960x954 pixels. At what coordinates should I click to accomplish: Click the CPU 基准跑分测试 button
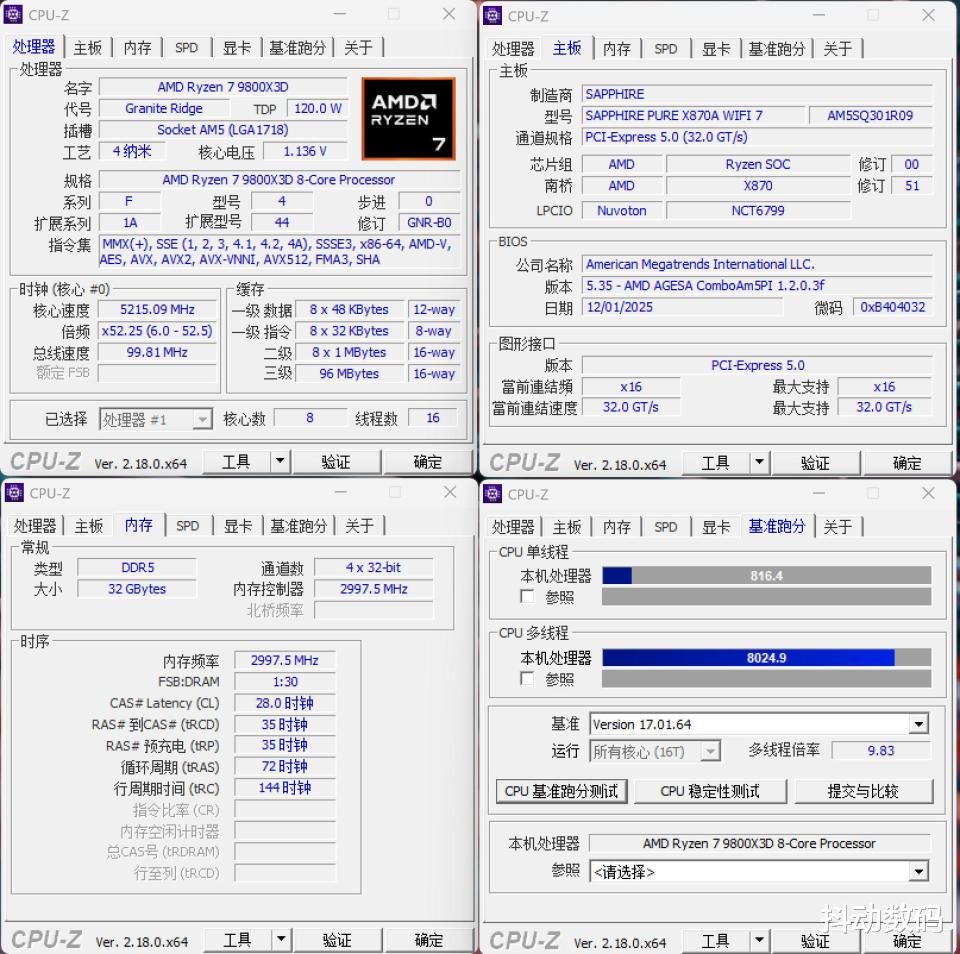coord(561,791)
